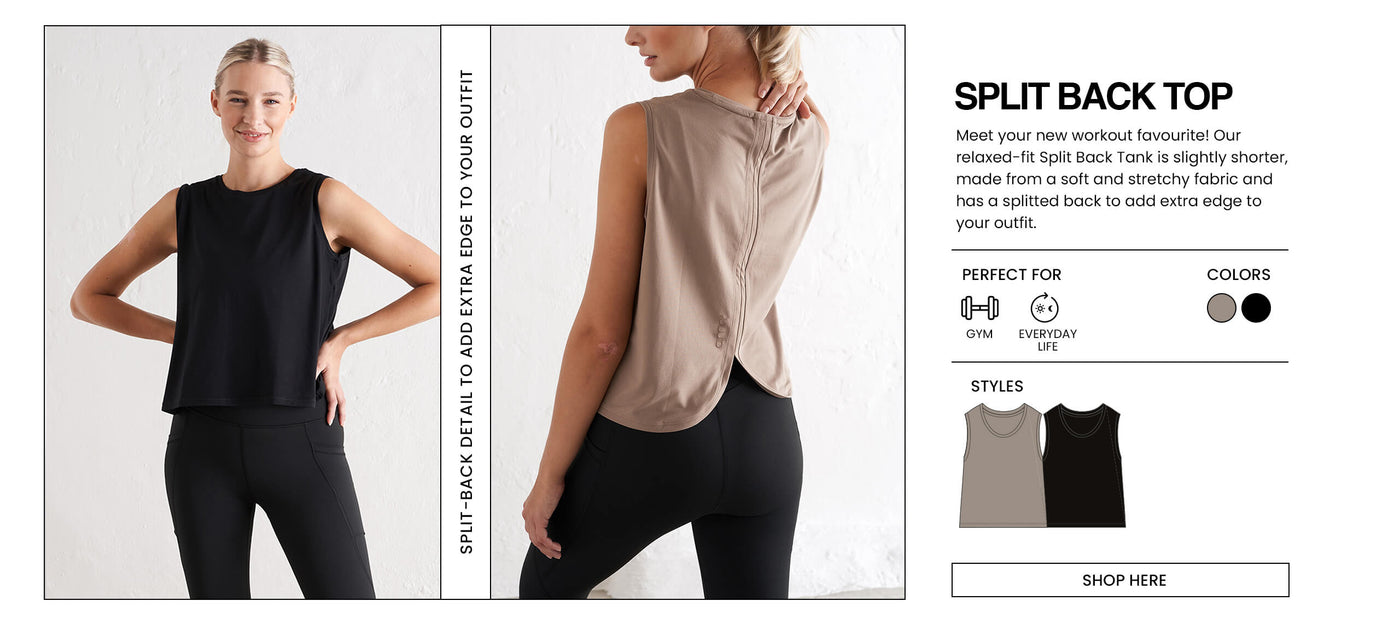Click the PERFECT FOR section label

coord(1011,274)
